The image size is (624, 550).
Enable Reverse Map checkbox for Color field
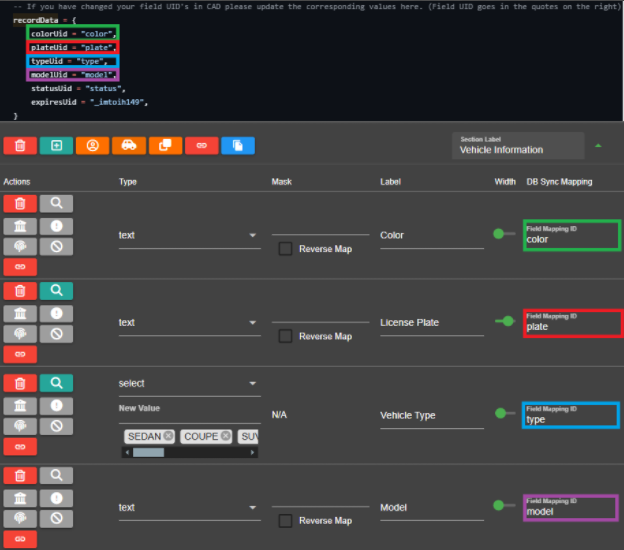pyautogui.click(x=286, y=249)
